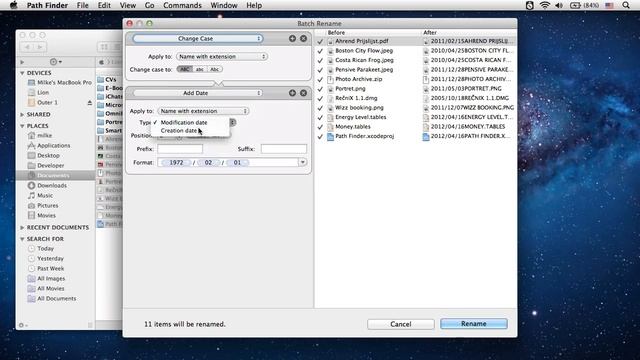The width and height of the screenshot is (640, 360).
Task: Select the Path Finder.xcodeproj file icon
Action: [x=330, y=137]
